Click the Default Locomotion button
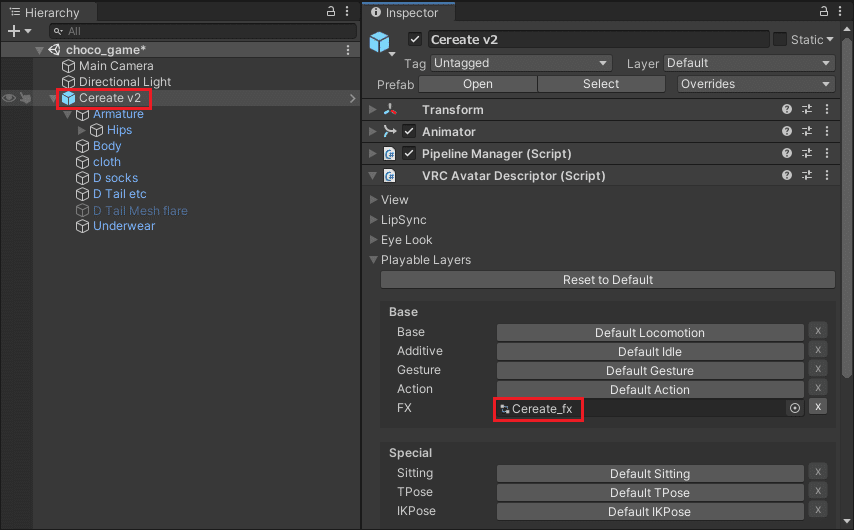Screen dimensions: 854x530 tap(650, 332)
